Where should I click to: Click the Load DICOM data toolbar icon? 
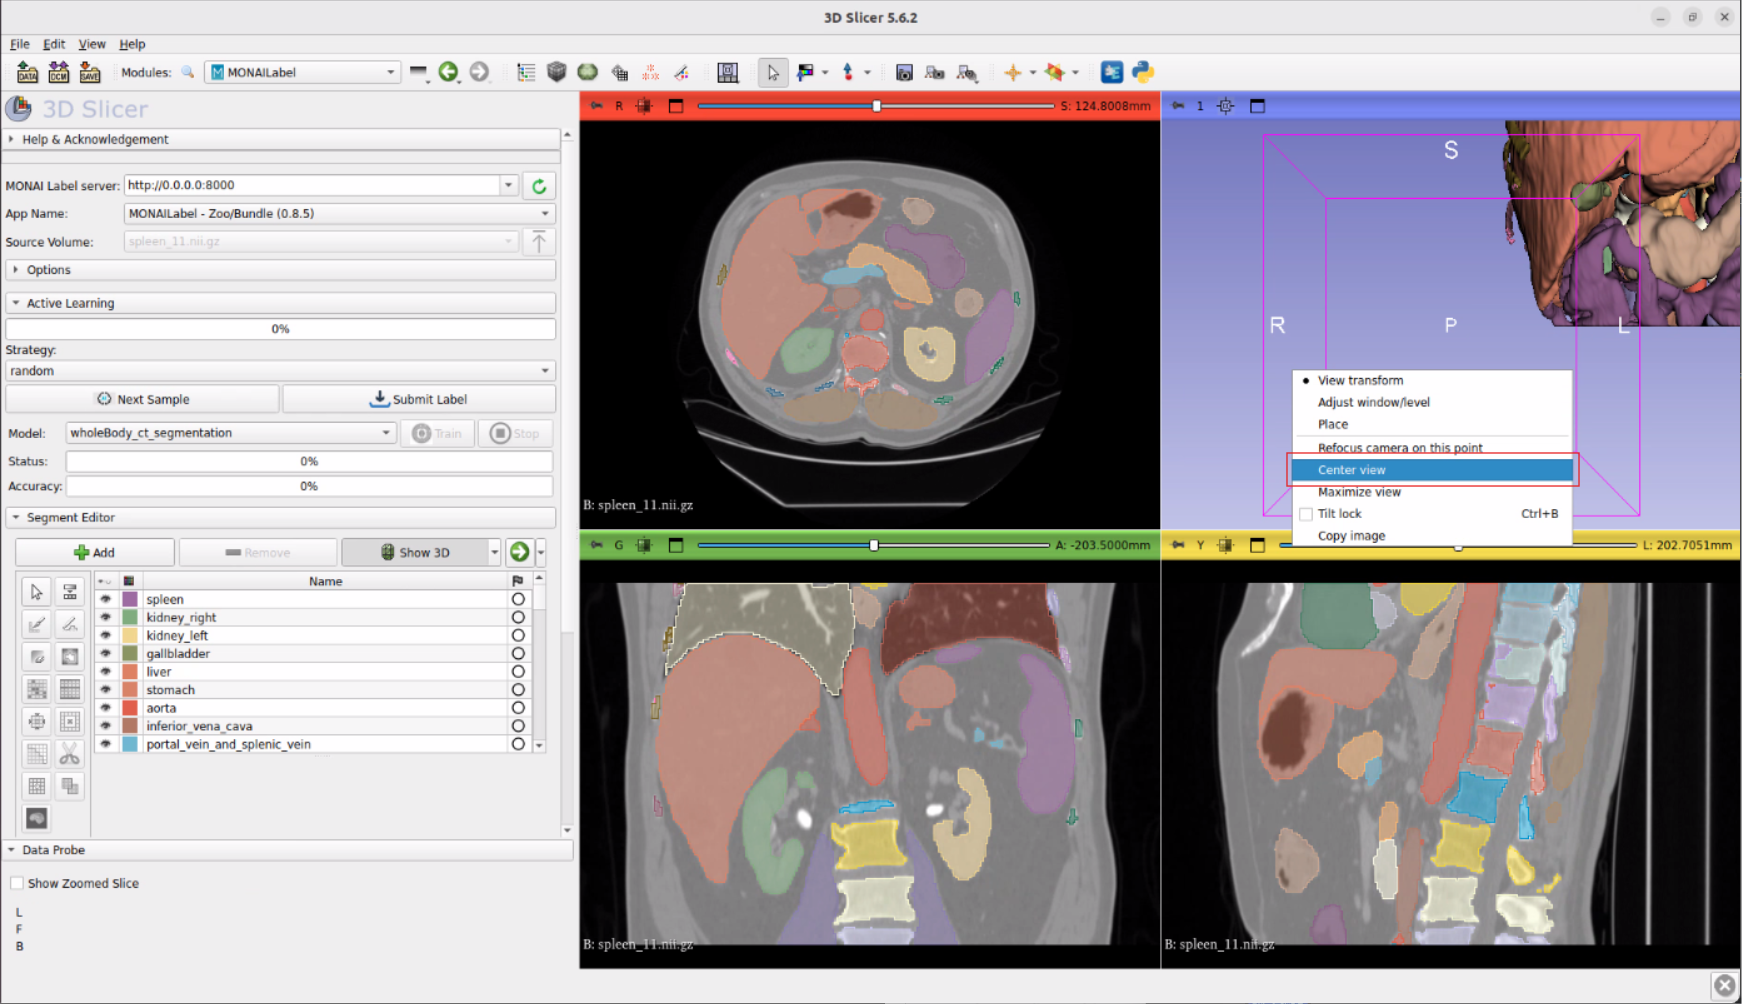[58, 72]
